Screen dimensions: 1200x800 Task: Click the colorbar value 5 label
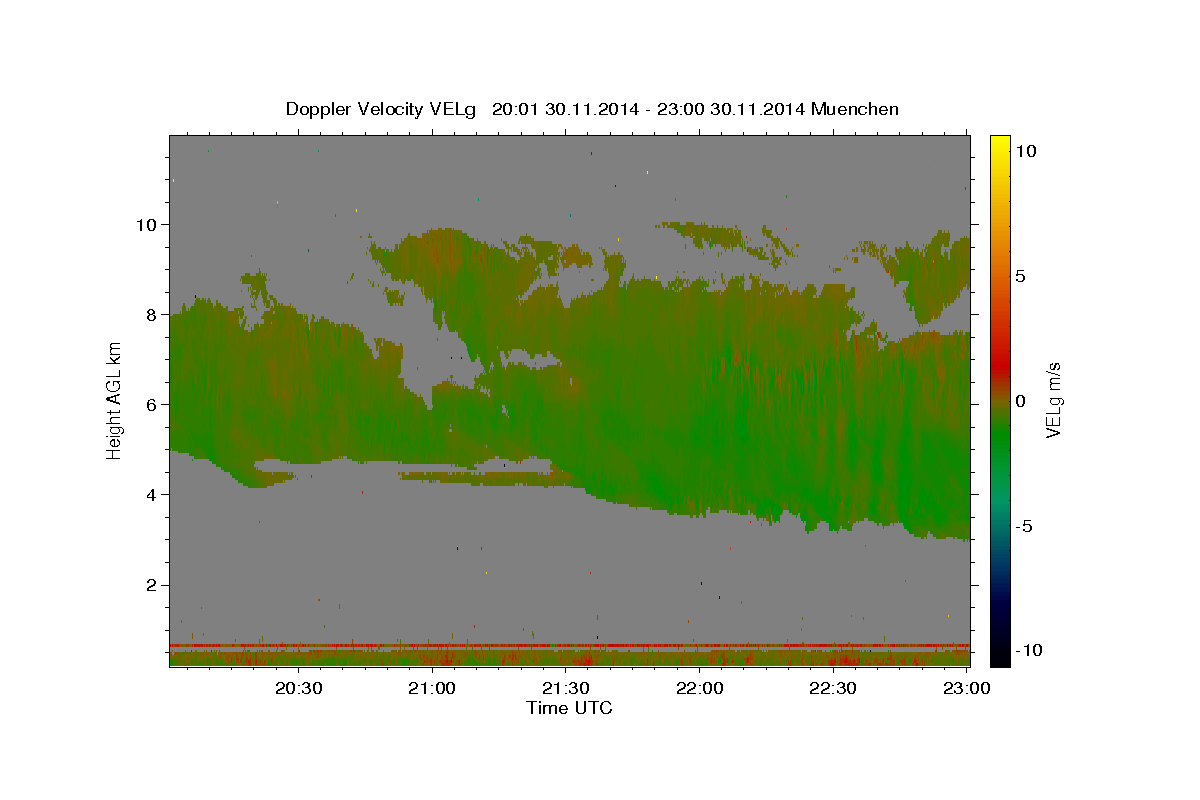click(x=1021, y=275)
